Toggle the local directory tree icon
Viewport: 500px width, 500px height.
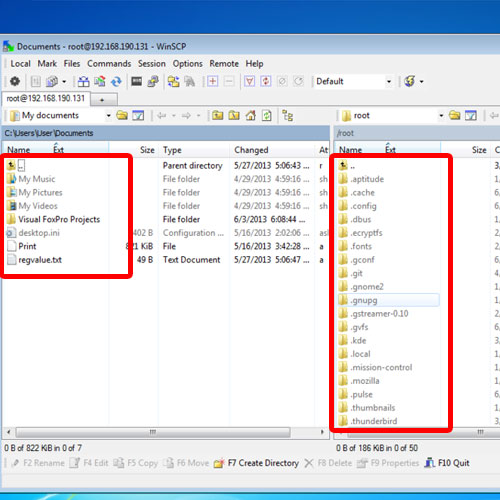point(287,116)
